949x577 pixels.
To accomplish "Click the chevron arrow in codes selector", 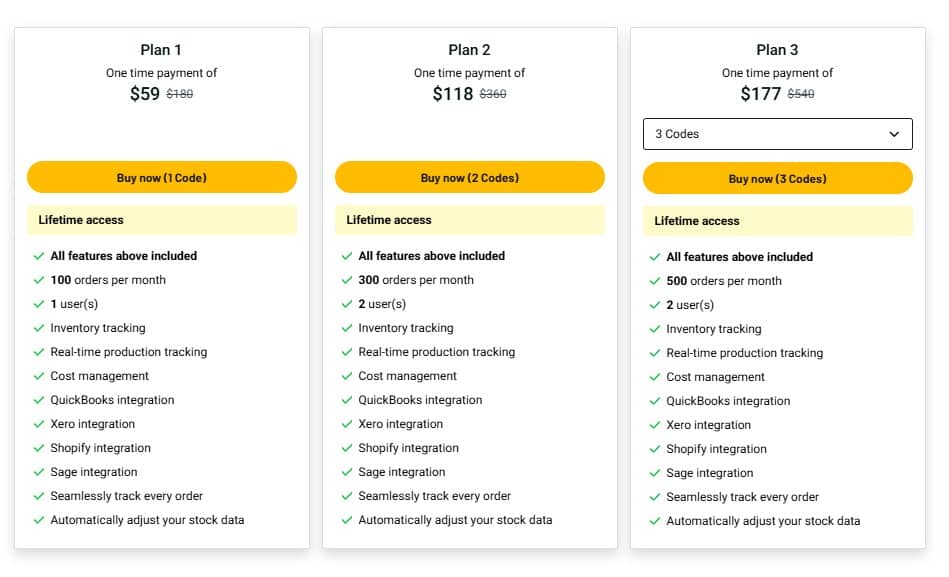I will coord(894,134).
